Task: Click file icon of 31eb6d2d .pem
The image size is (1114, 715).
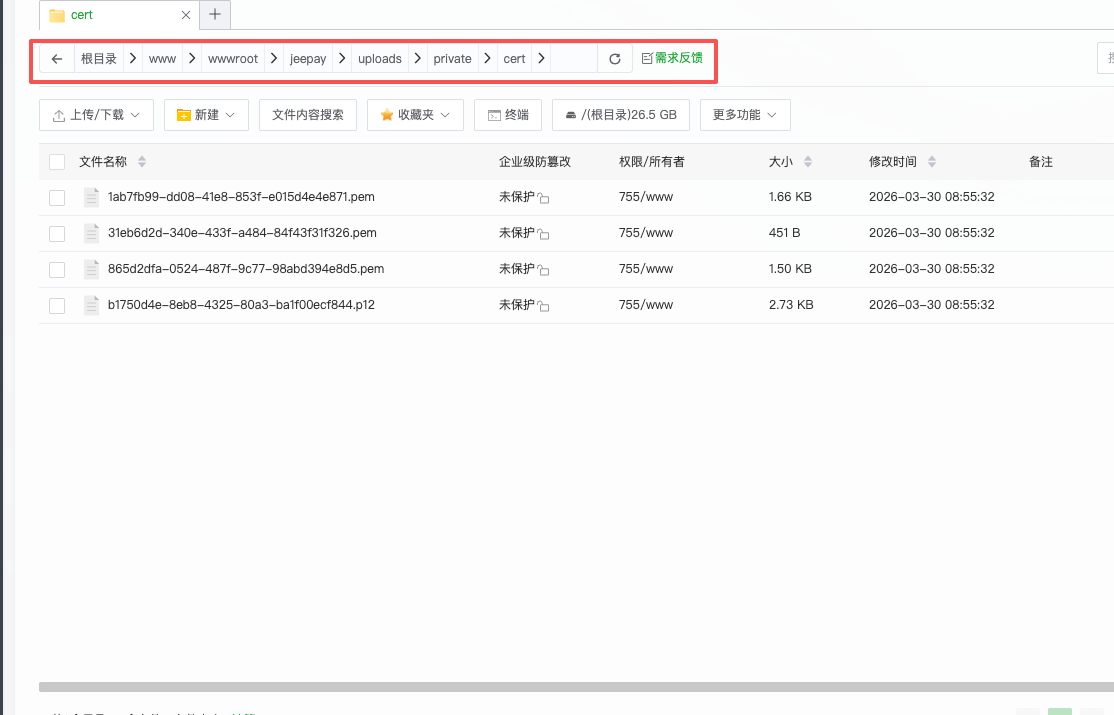Action: [x=91, y=233]
